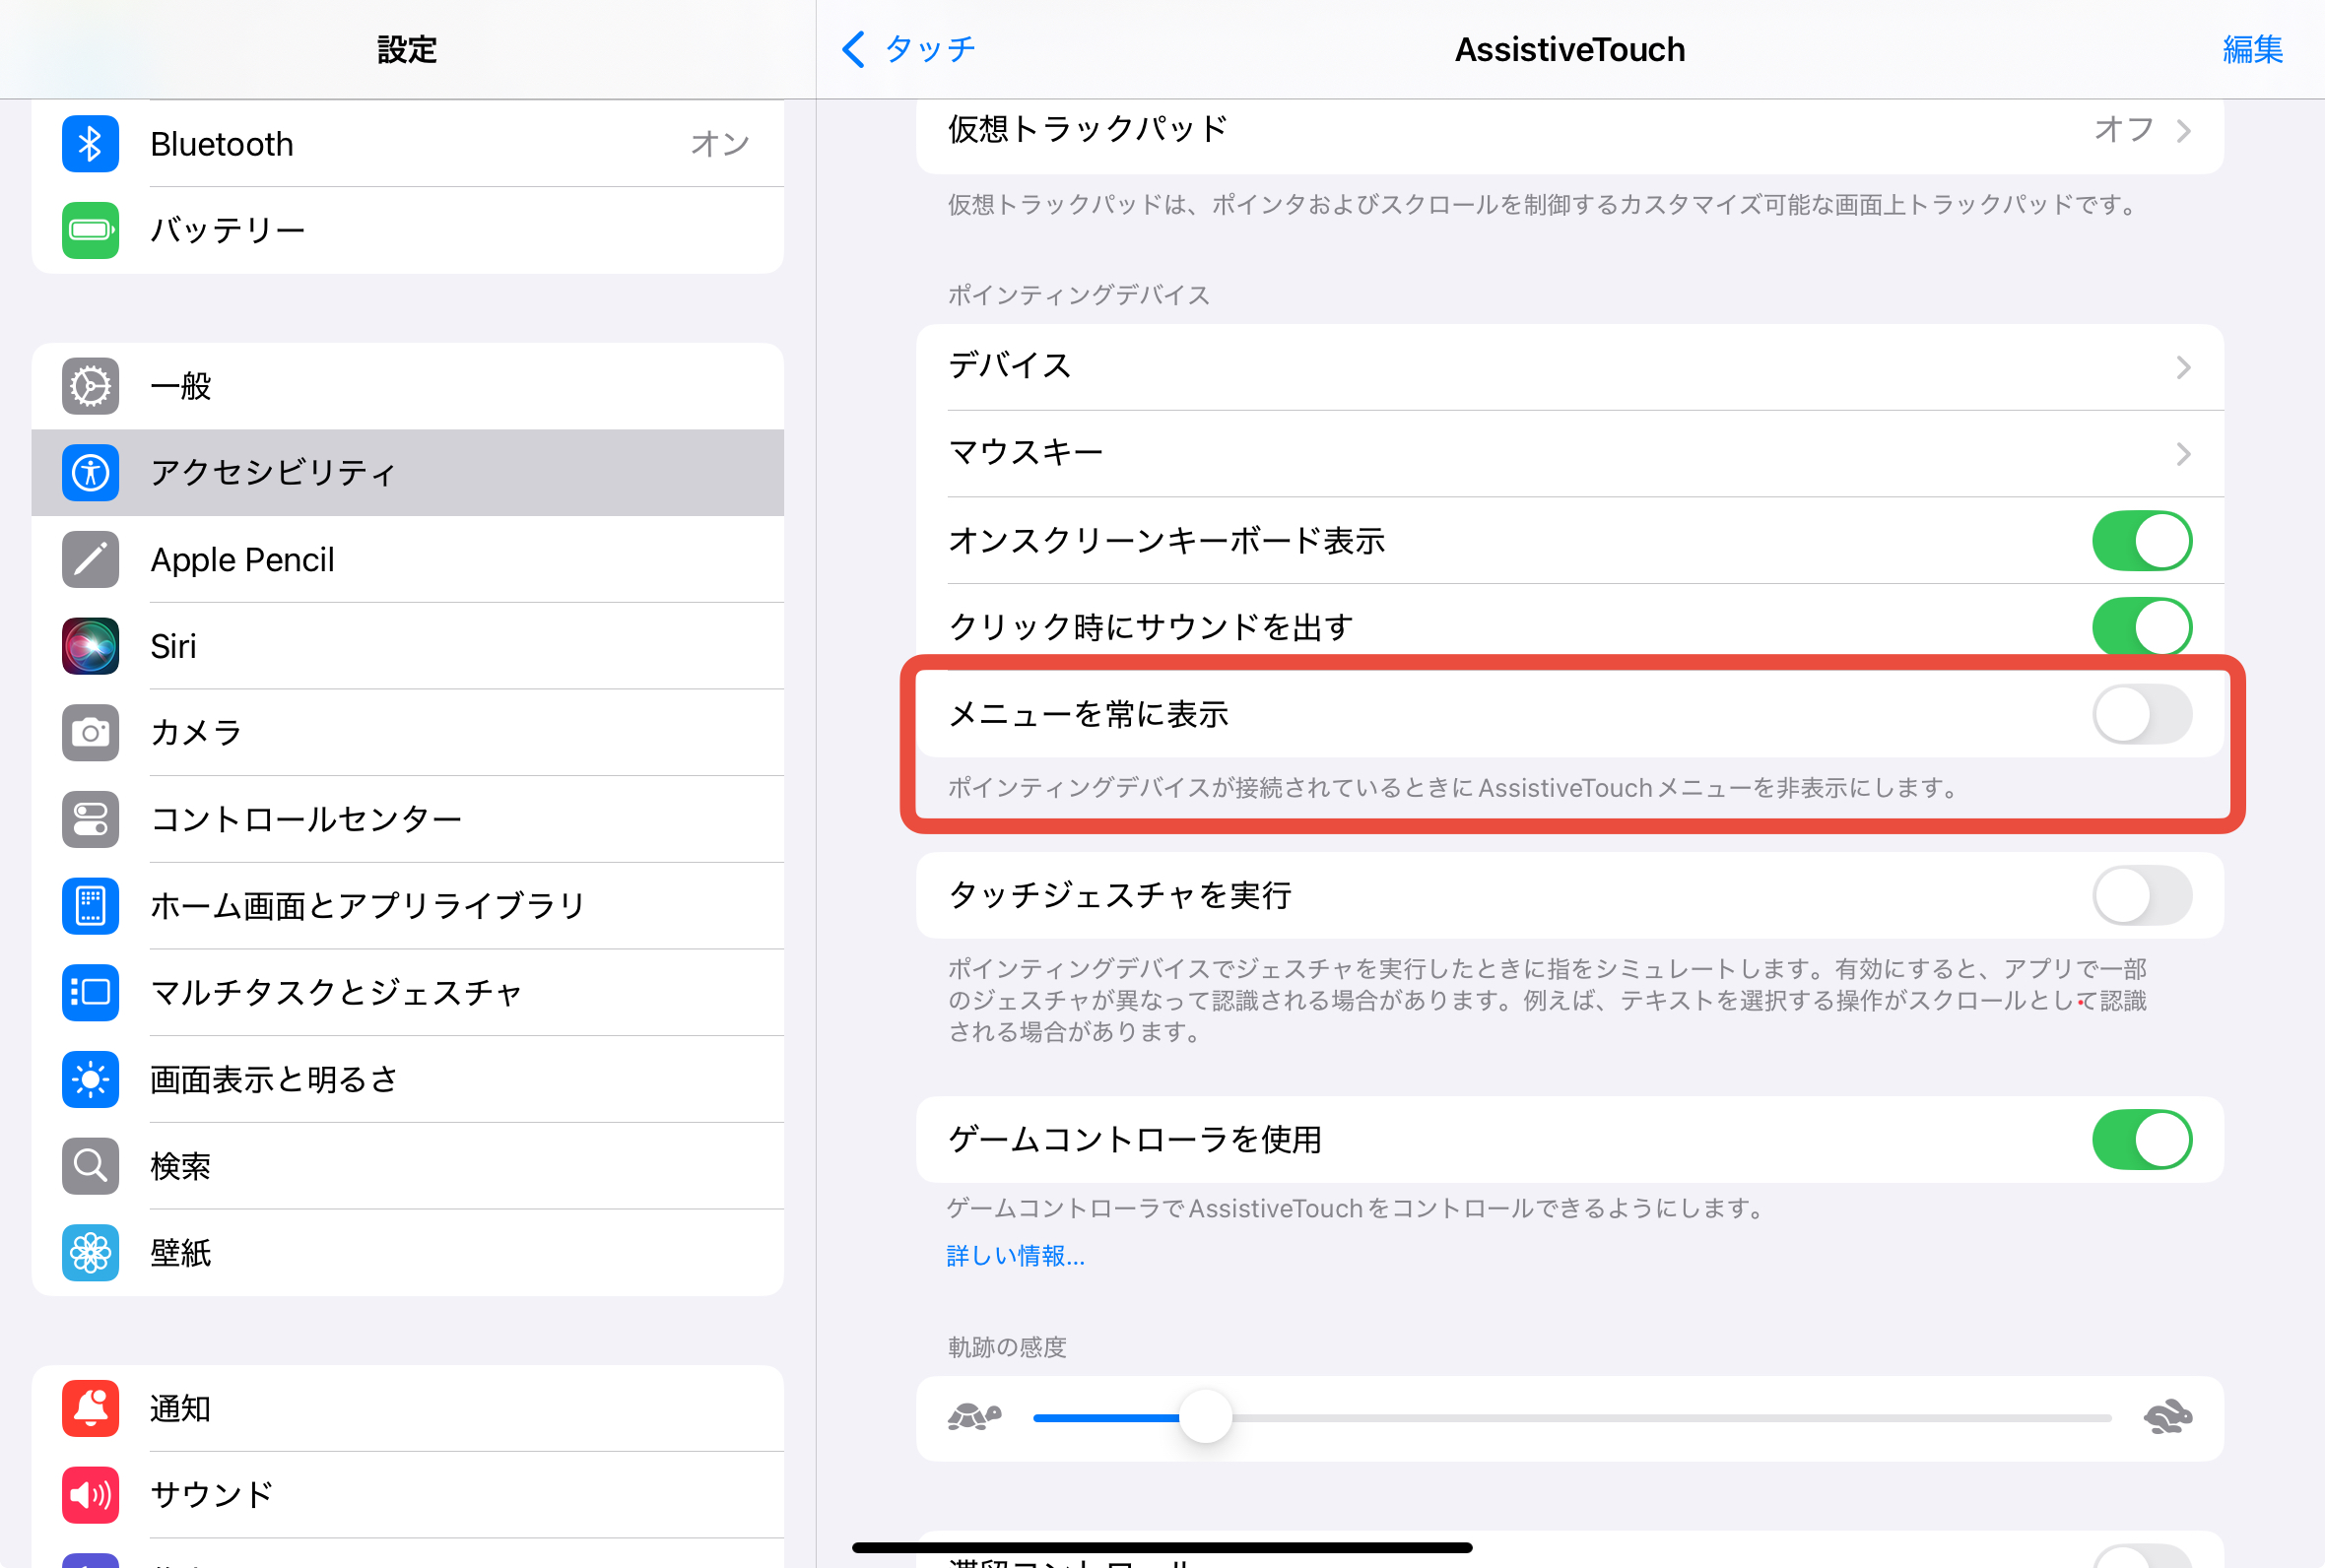
Task: Click the Camera settings icon
Action: tap(90, 732)
